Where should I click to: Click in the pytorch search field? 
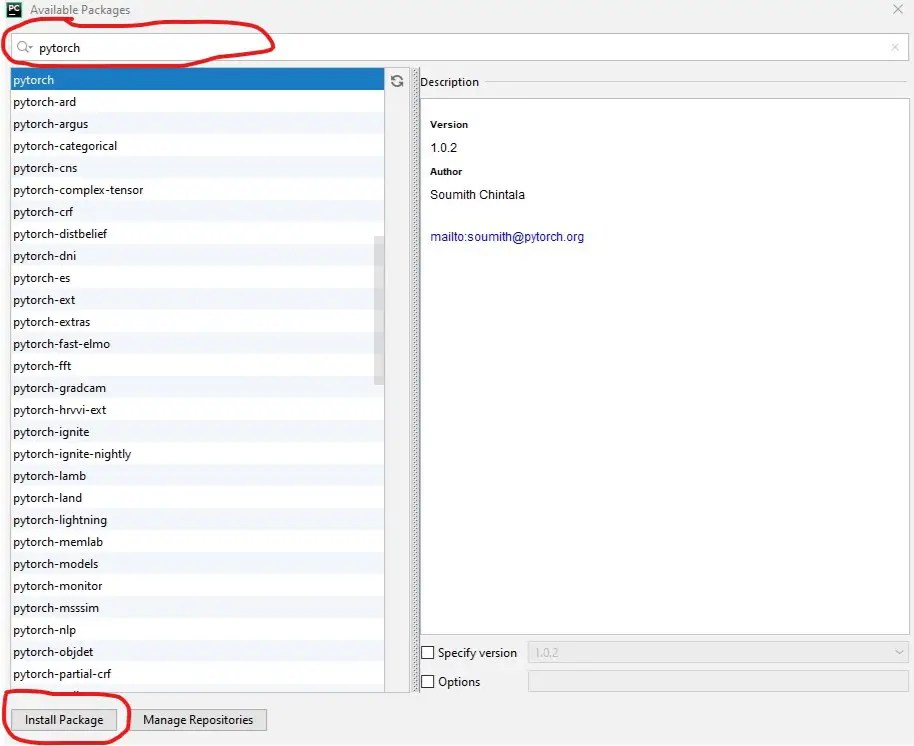click(x=460, y=47)
